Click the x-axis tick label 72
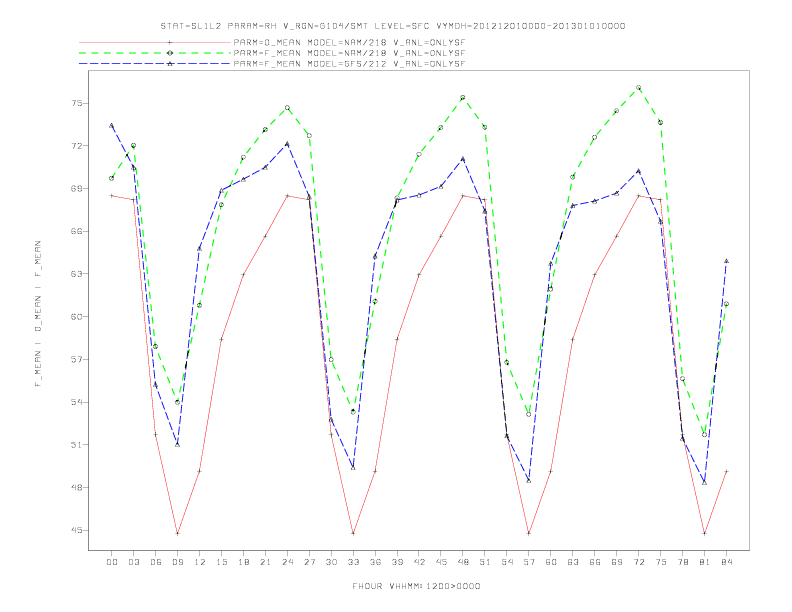The height and width of the screenshot is (612, 792). coord(639,562)
